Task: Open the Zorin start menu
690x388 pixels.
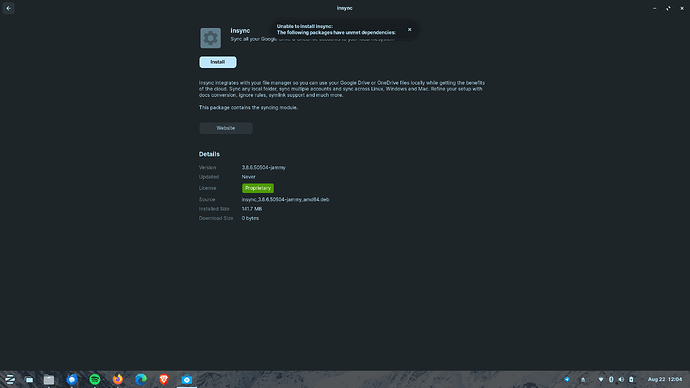Action: pos(10,379)
